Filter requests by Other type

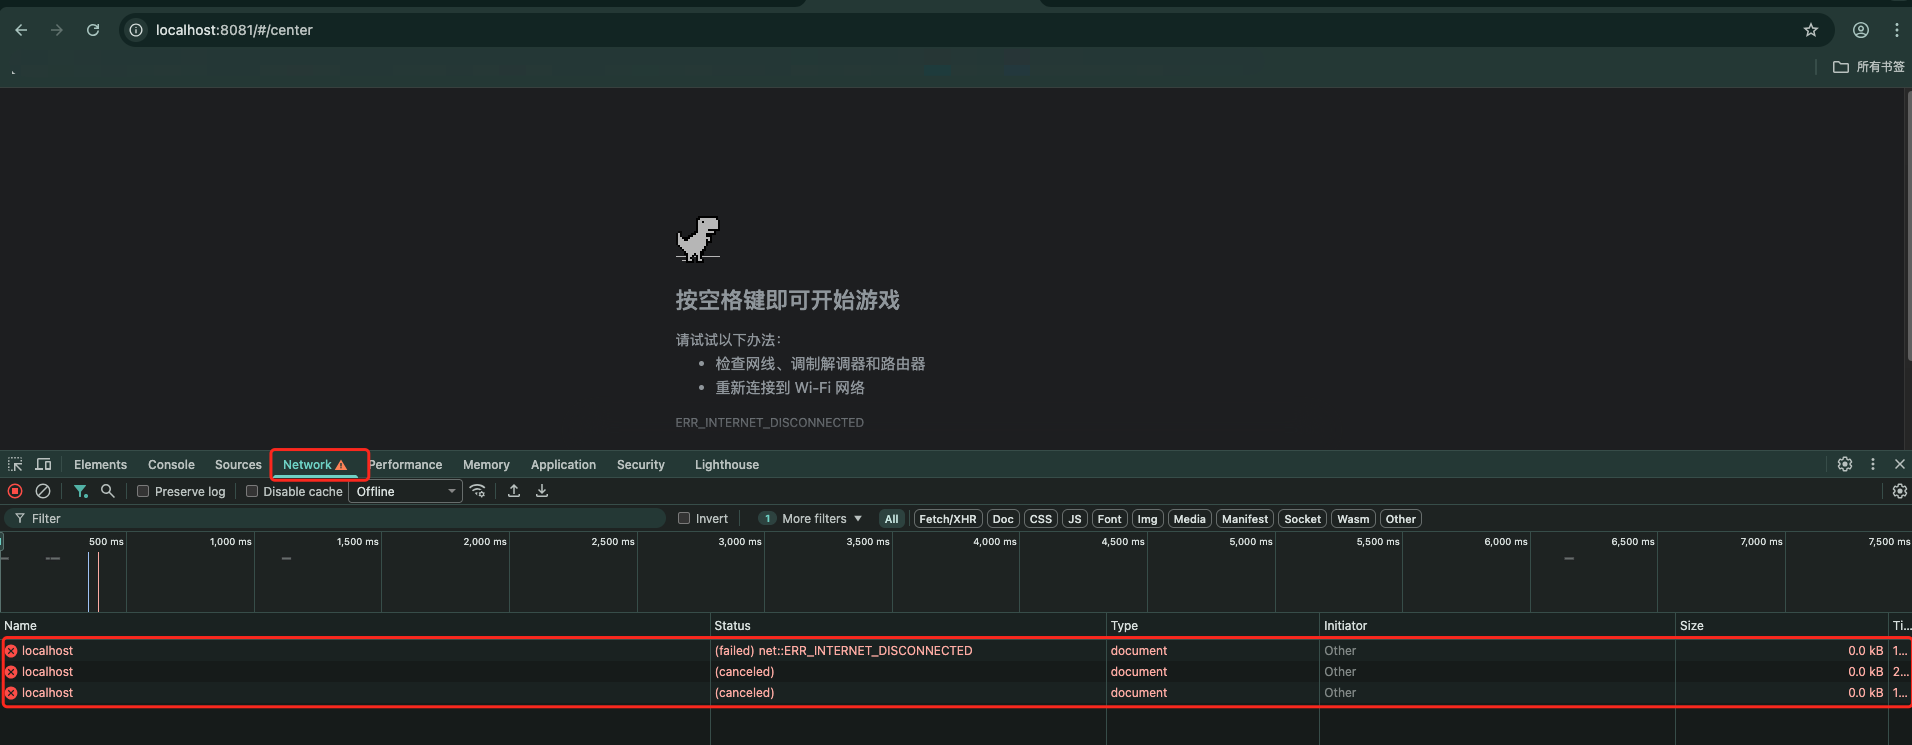(1401, 519)
